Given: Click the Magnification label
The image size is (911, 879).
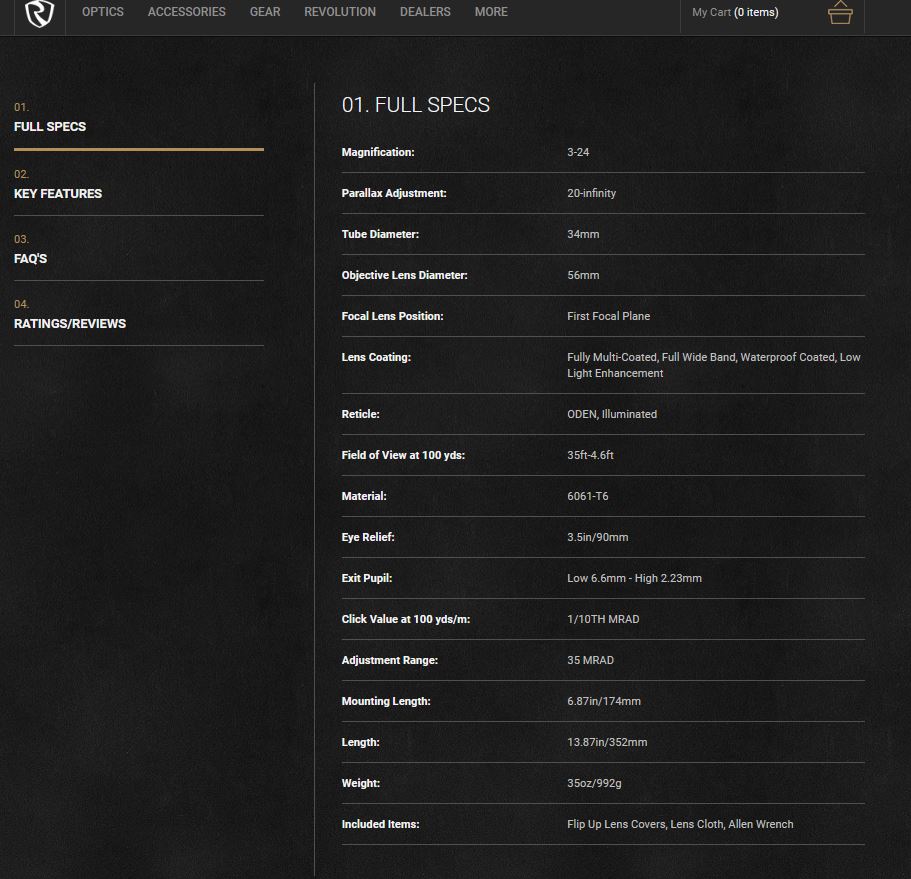Looking at the screenshot, I should (378, 152).
